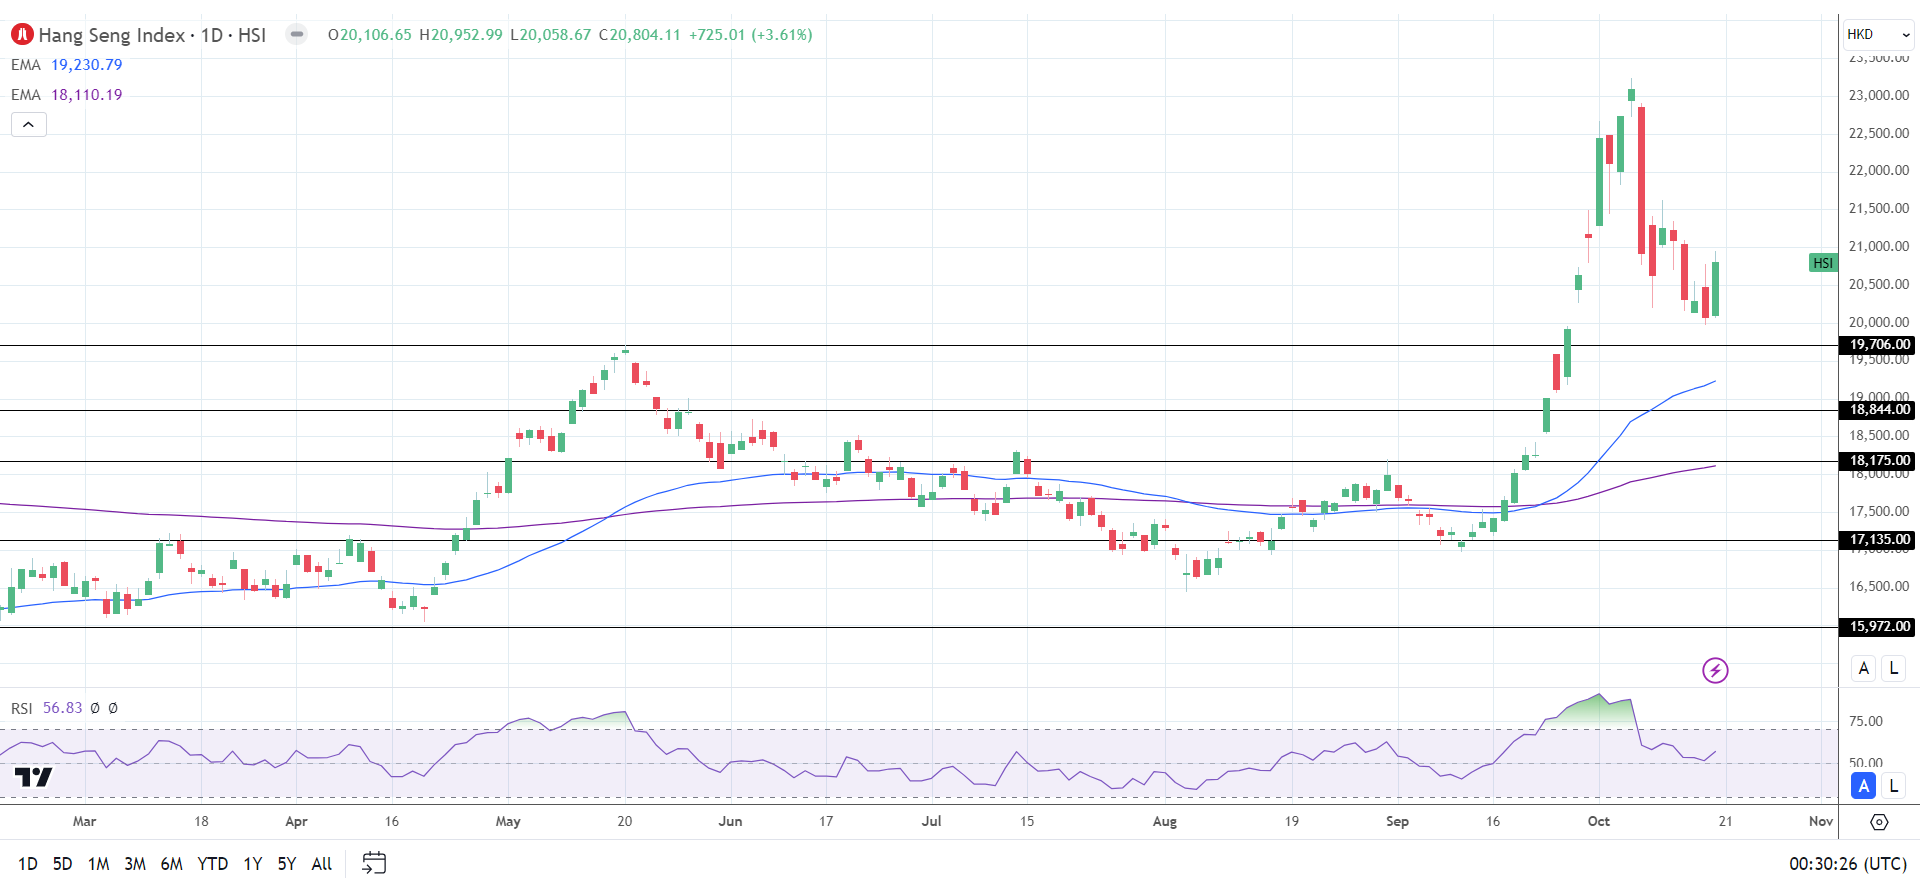Select the 19,706.00 horizontal line label
Image resolution: width=1920 pixels, height=885 pixels.
tap(1879, 345)
